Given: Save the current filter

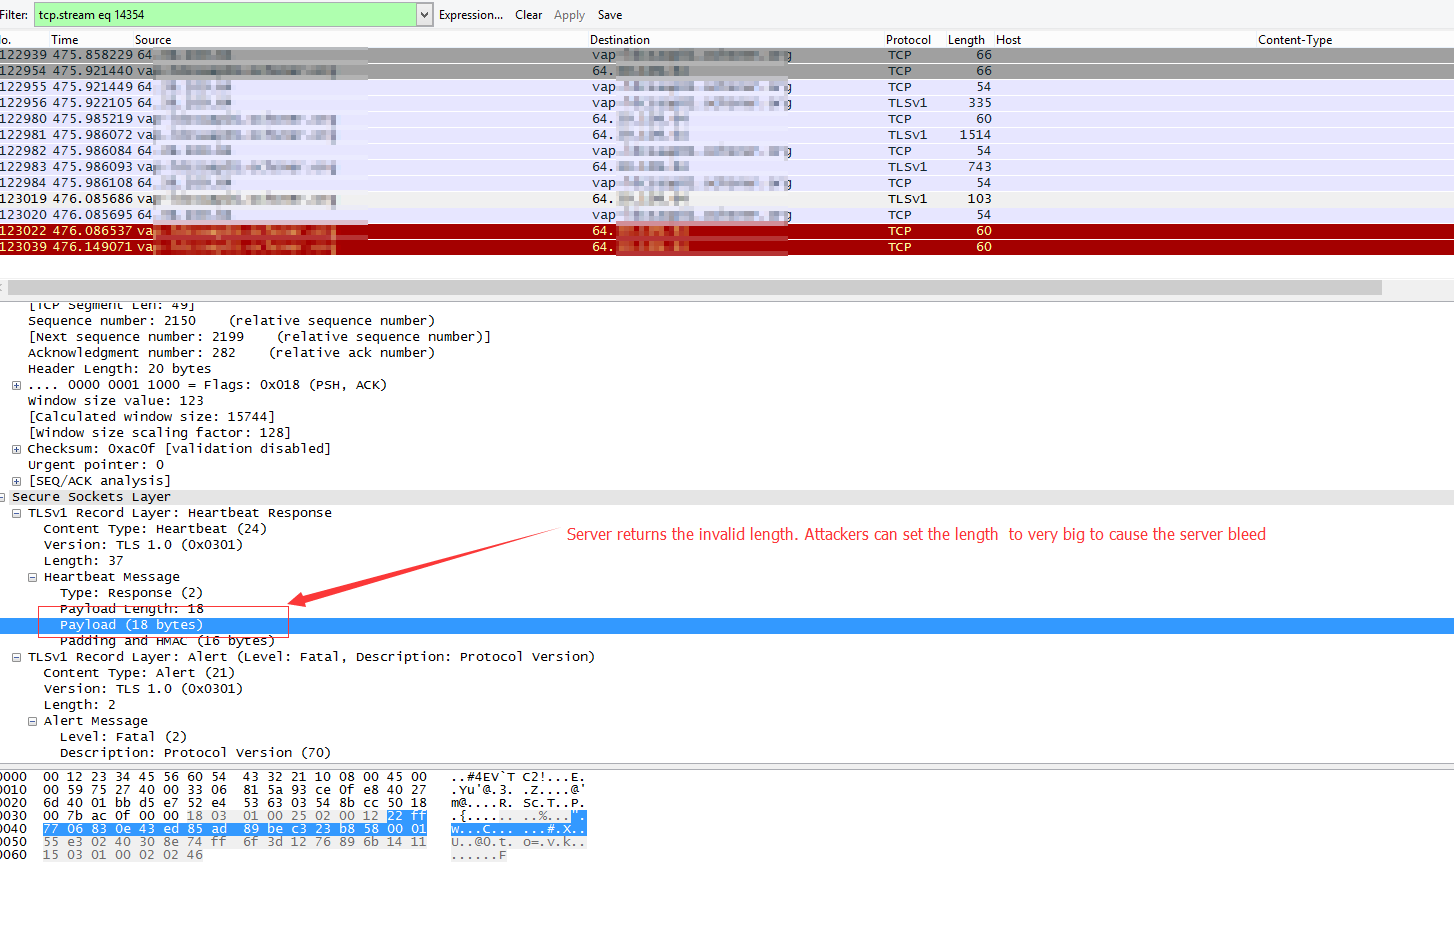Looking at the screenshot, I should click(609, 14).
